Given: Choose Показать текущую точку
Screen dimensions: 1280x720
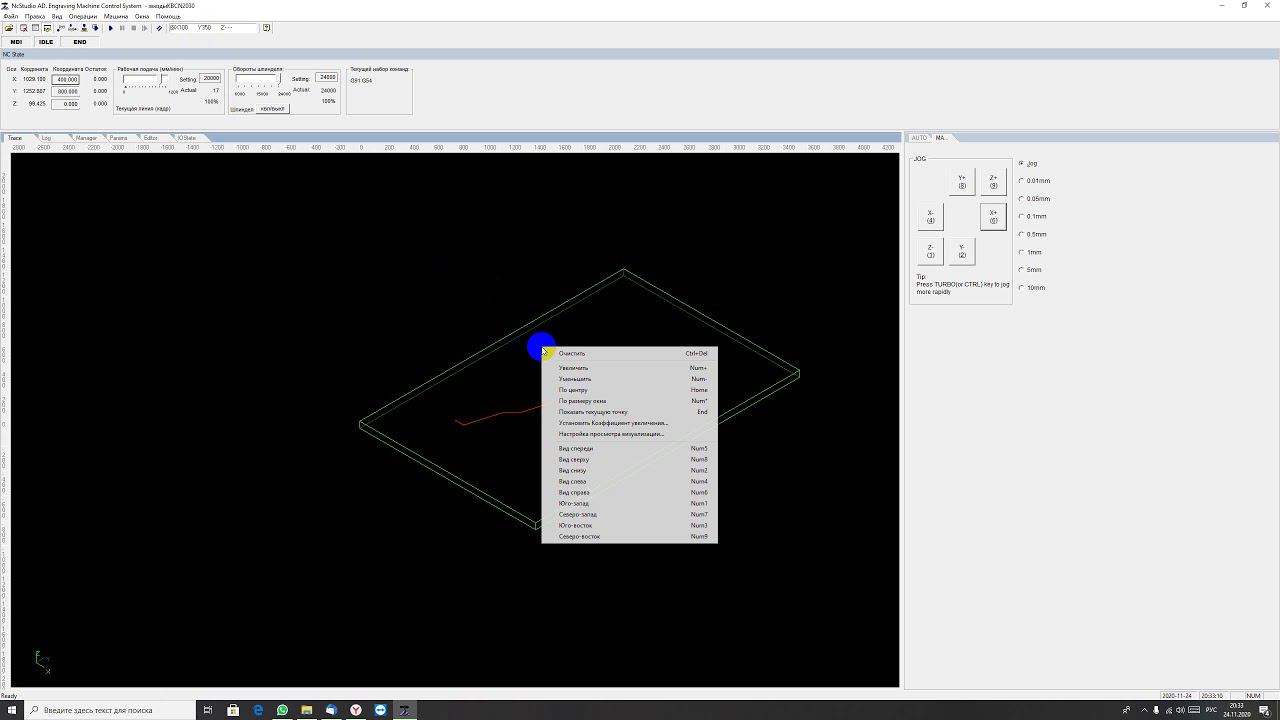Looking at the screenshot, I should pyautogui.click(x=629, y=412).
